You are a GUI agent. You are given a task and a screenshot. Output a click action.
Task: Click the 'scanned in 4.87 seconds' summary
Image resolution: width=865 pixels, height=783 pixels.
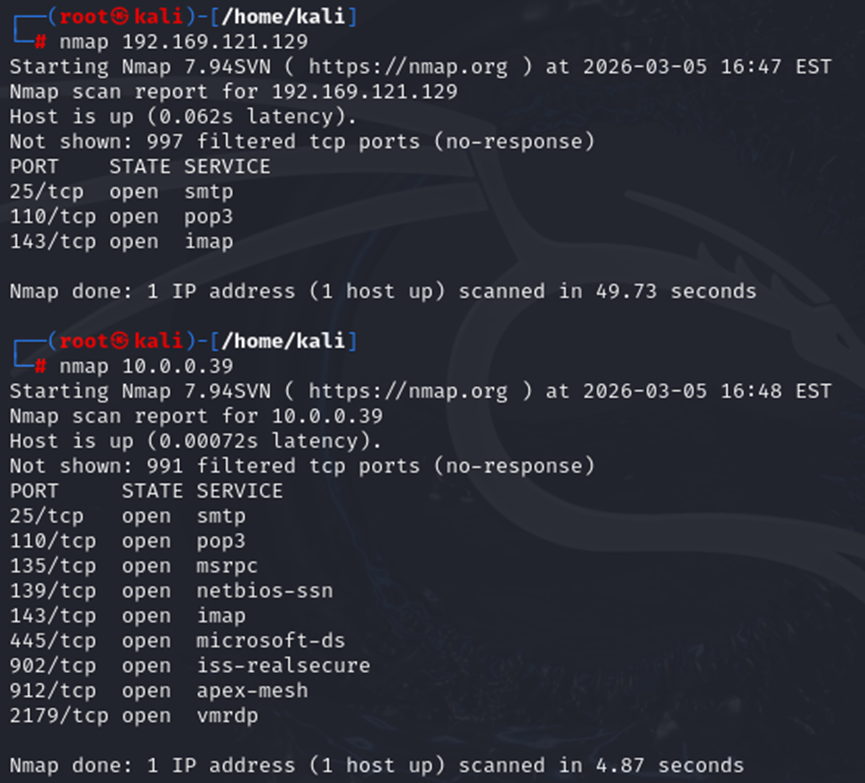[601, 766]
